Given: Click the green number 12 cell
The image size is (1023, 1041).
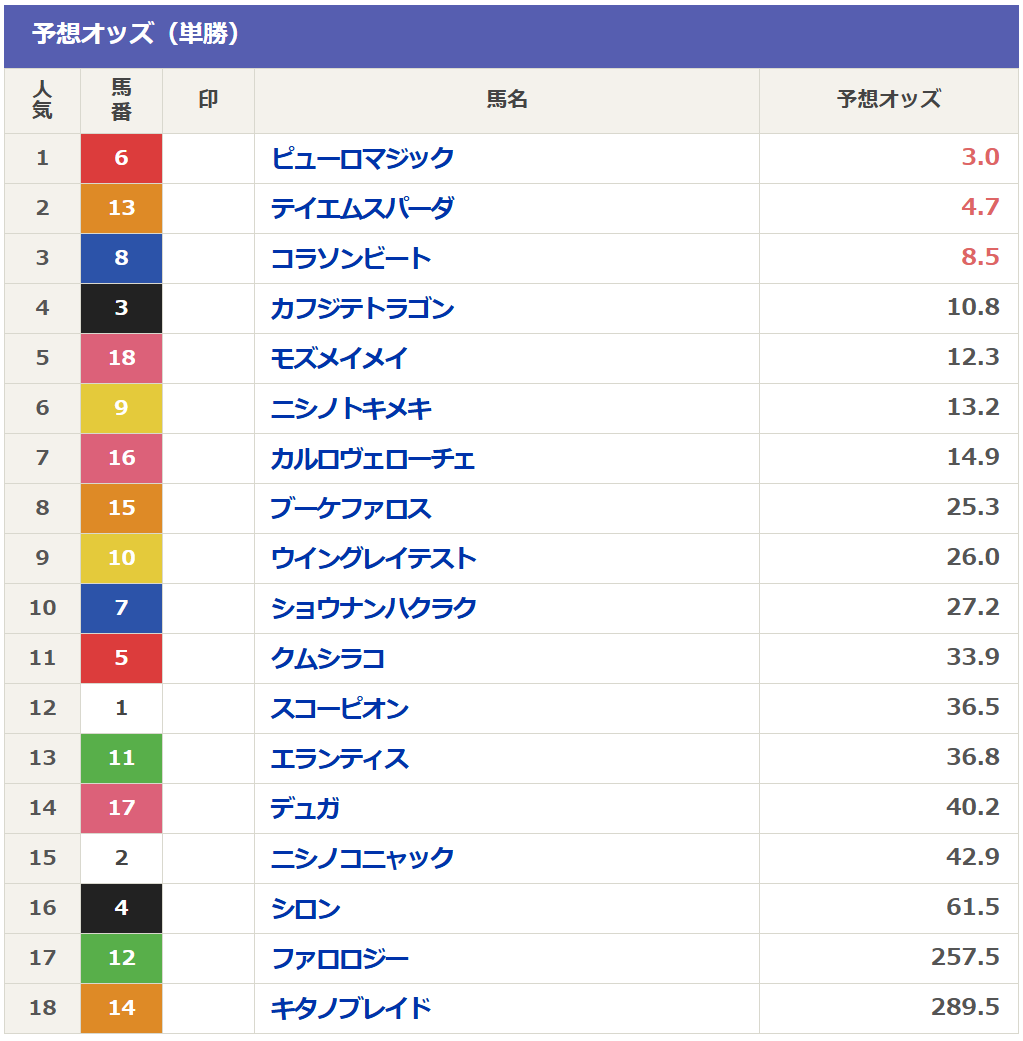Looking at the screenshot, I should coord(121,958).
